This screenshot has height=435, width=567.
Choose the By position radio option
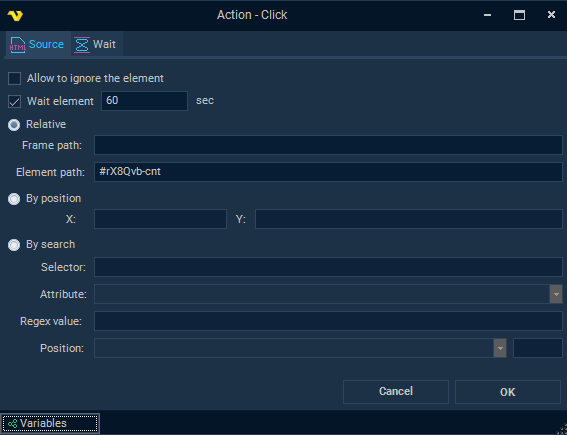click(x=14, y=199)
